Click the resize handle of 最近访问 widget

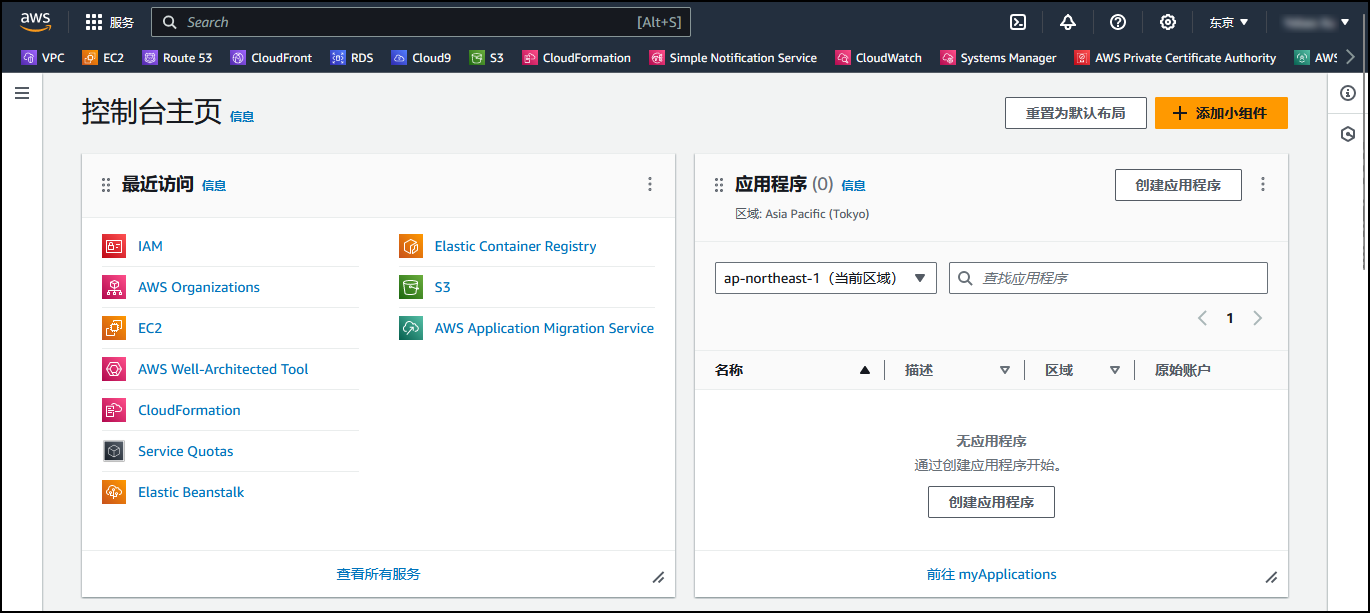click(658, 577)
